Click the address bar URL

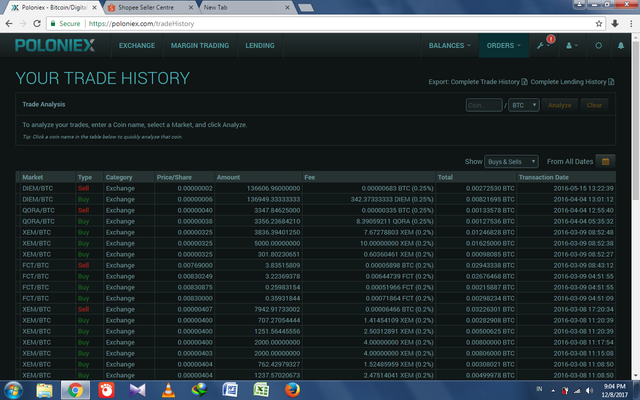click(141, 23)
